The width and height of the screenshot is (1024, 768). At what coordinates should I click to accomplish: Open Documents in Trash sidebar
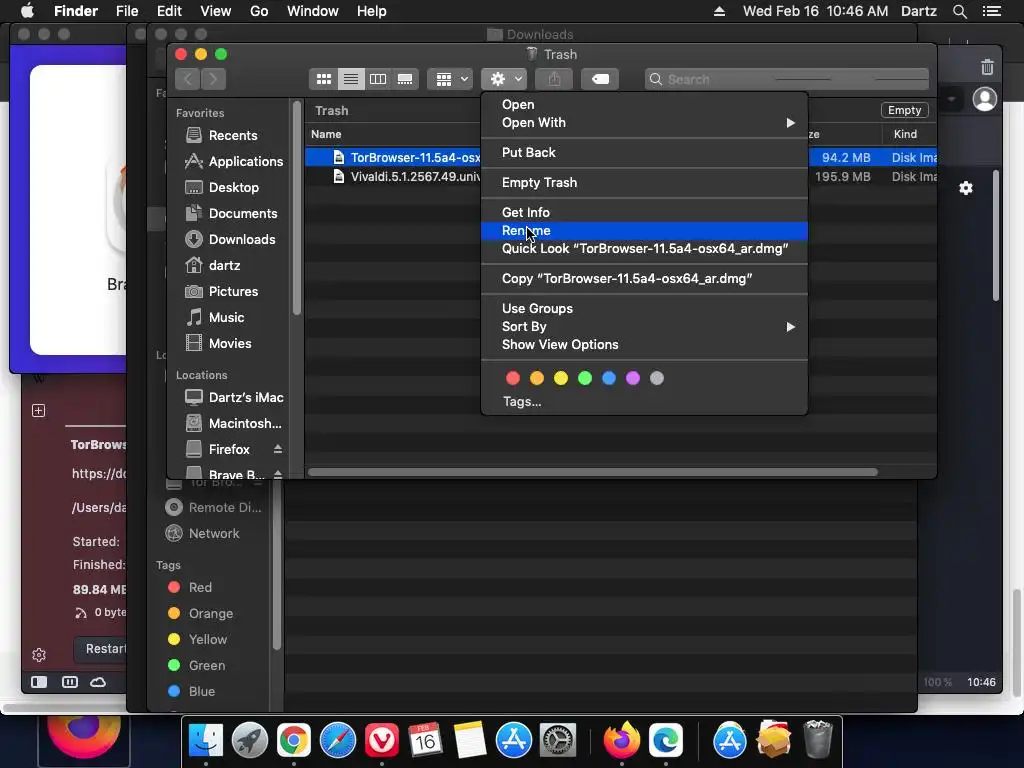coord(232,214)
